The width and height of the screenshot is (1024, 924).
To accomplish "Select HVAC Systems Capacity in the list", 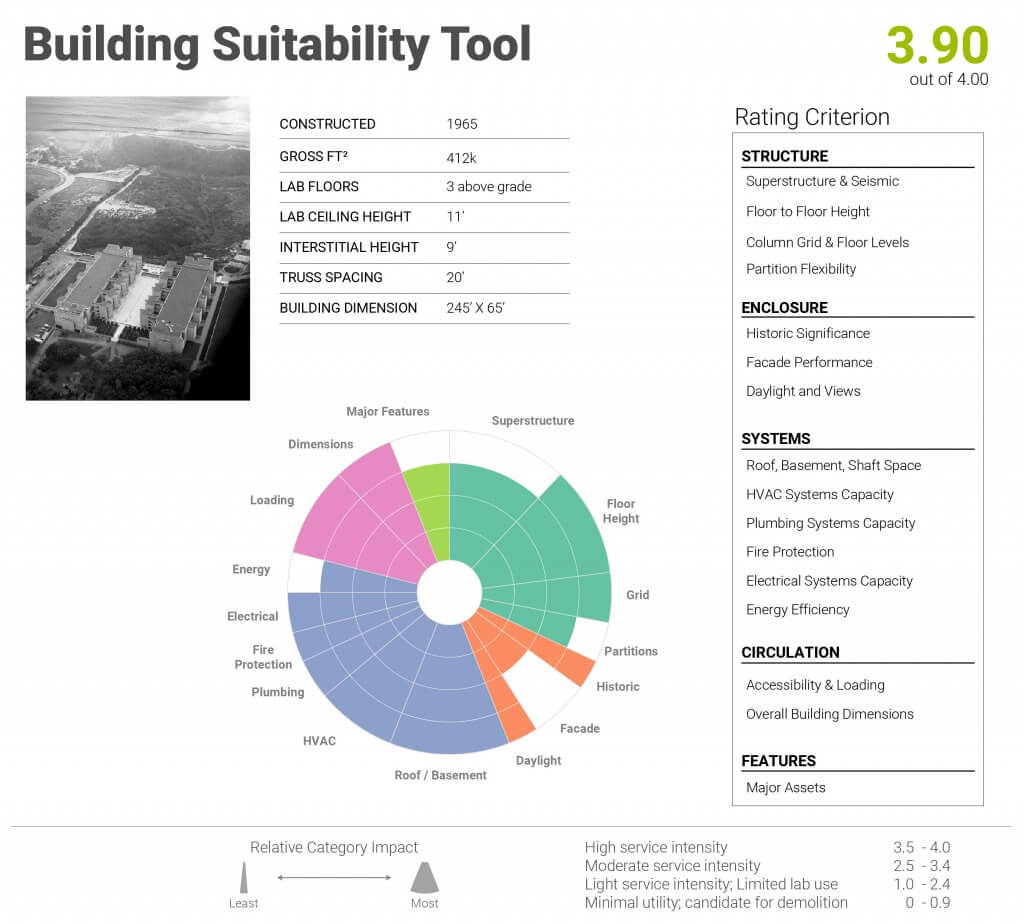I will coord(820,494).
